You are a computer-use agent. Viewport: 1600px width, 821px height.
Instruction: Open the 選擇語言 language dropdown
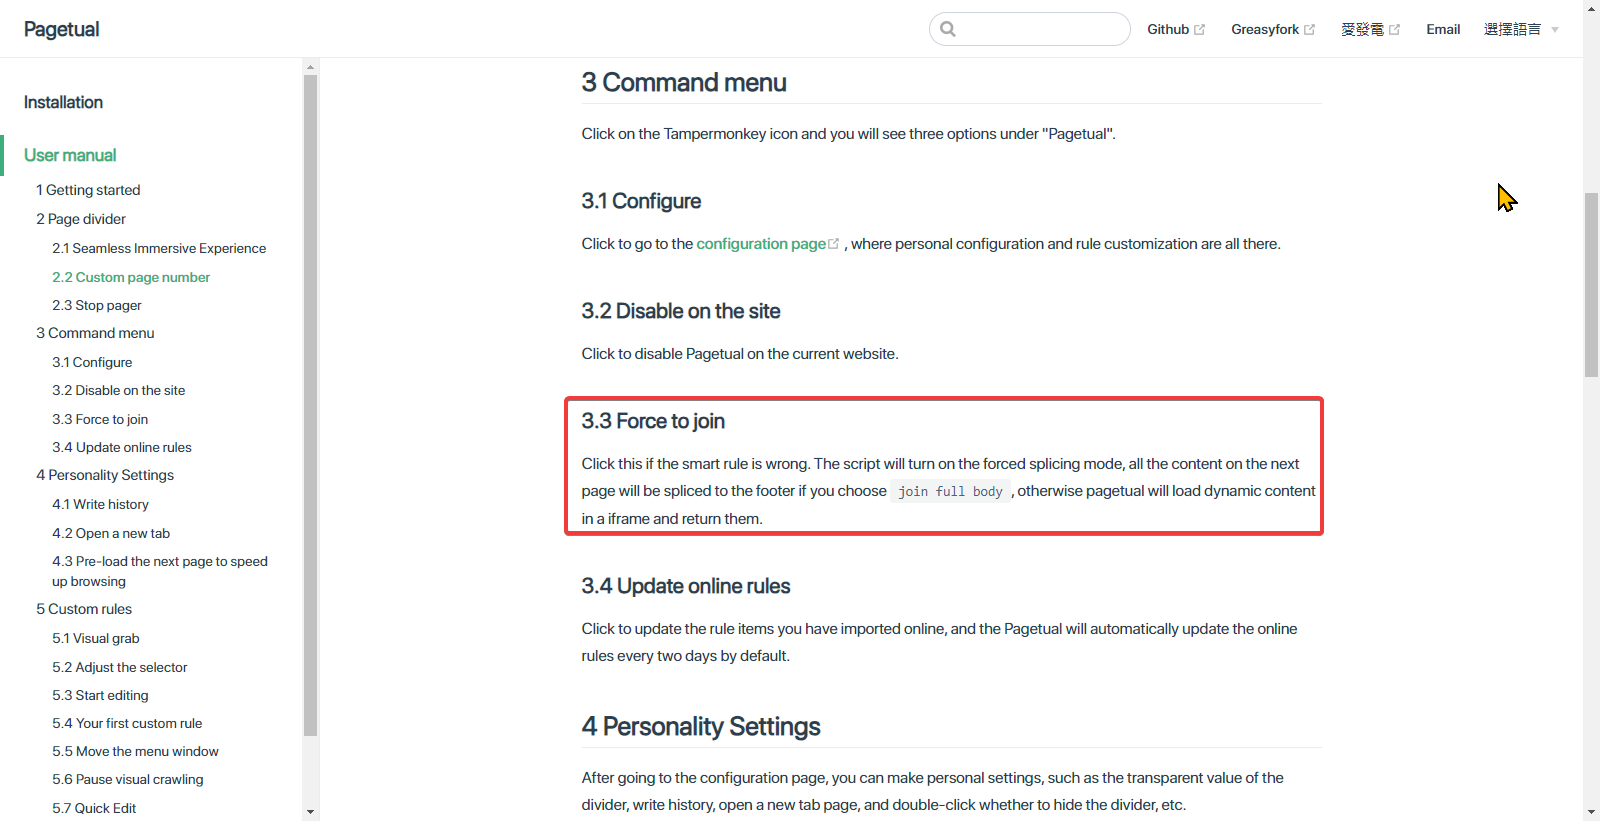coord(1511,28)
